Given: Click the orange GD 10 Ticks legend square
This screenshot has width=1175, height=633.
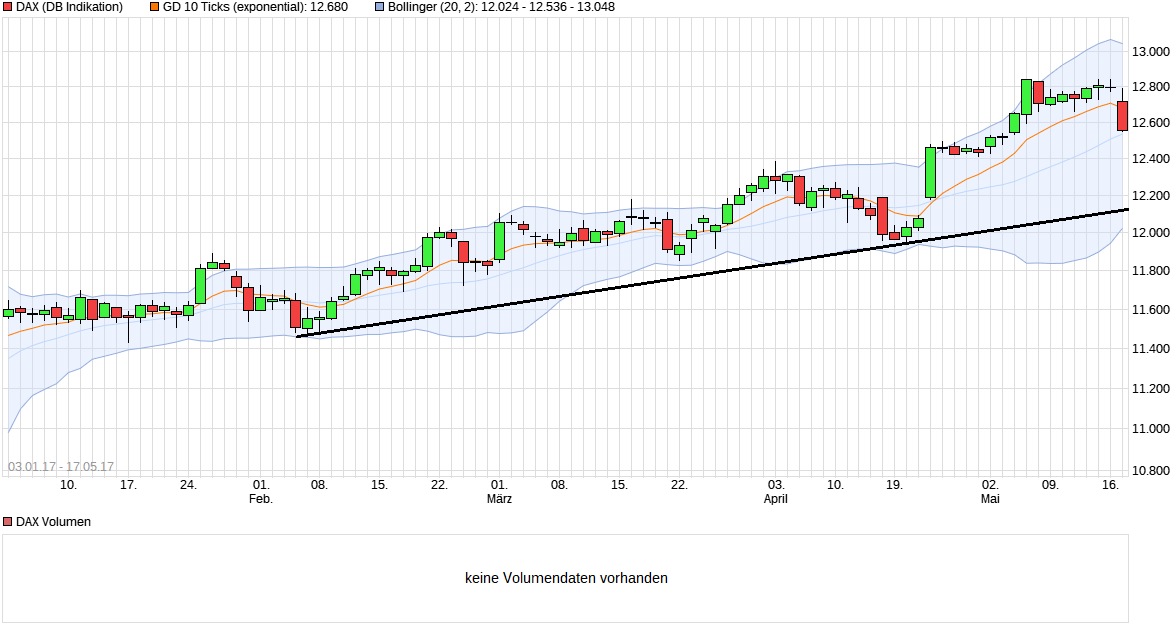Looking at the screenshot, I should click(x=152, y=7).
